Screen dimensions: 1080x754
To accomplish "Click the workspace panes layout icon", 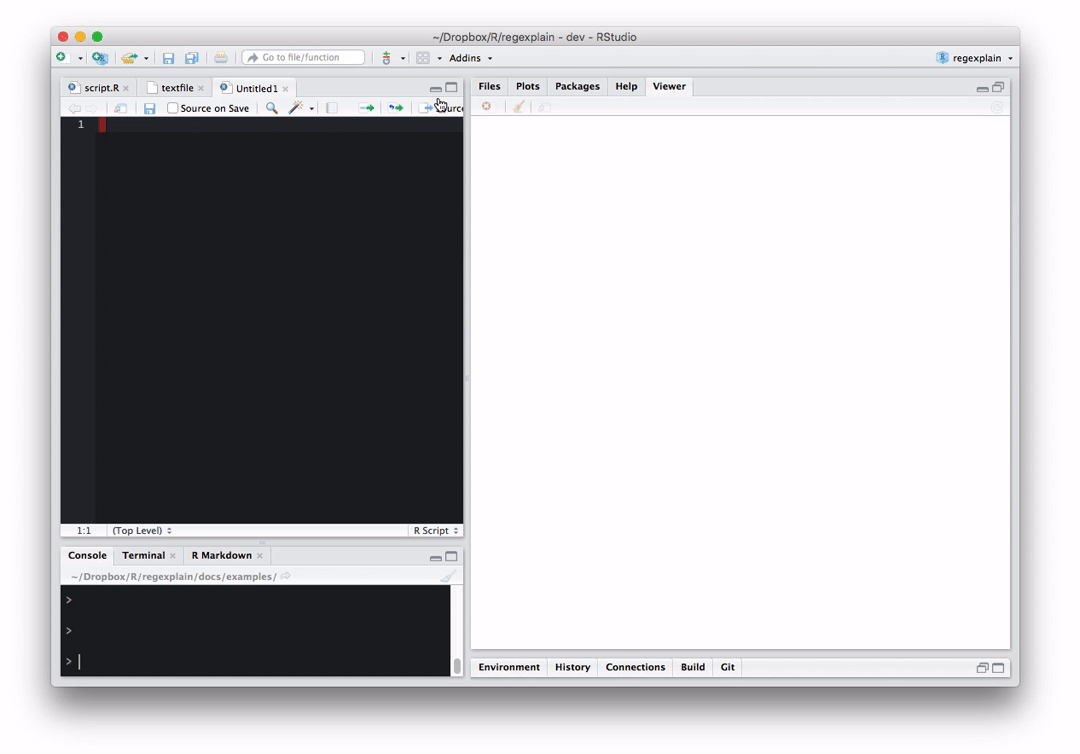I will click(x=423, y=57).
